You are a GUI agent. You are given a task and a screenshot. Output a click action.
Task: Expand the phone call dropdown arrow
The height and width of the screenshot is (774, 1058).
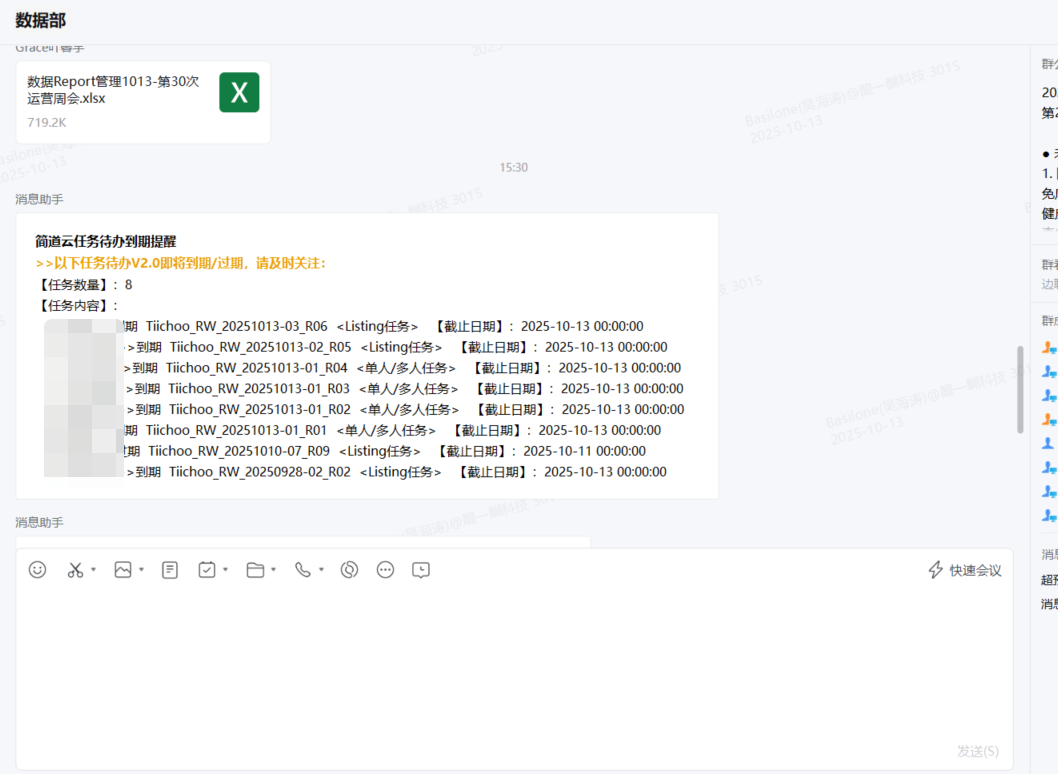(321, 570)
